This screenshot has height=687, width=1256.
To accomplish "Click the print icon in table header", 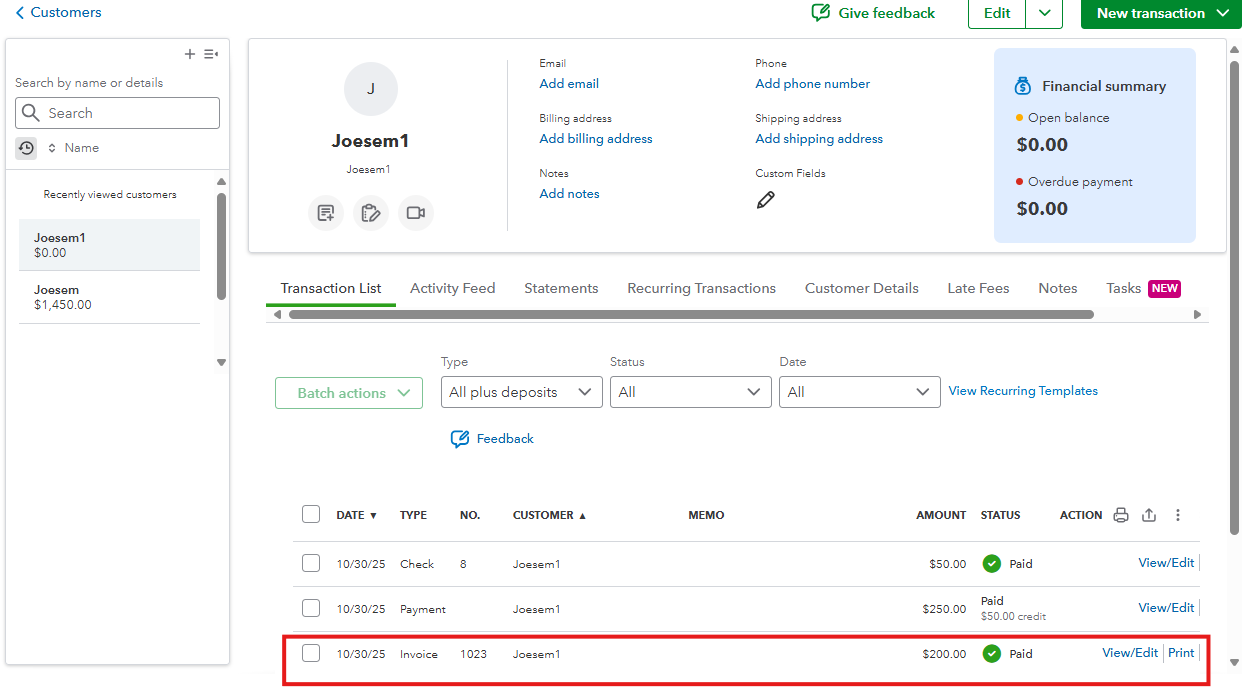I will (x=1121, y=515).
